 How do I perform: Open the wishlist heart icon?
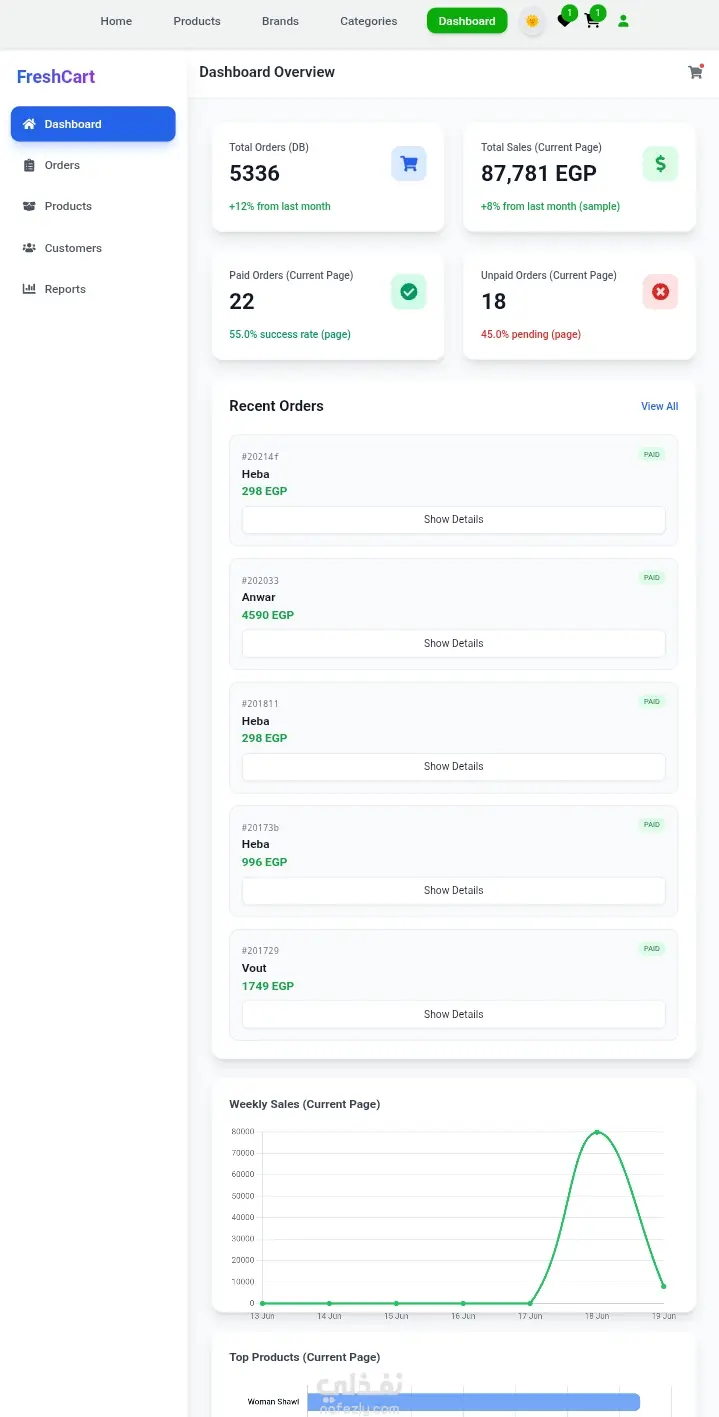564,21
